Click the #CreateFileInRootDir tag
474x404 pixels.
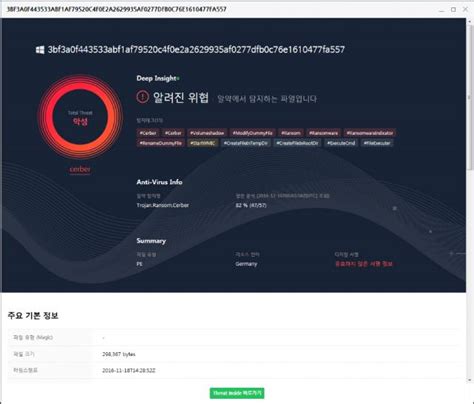pyautogui.click(x=297, y=143)
